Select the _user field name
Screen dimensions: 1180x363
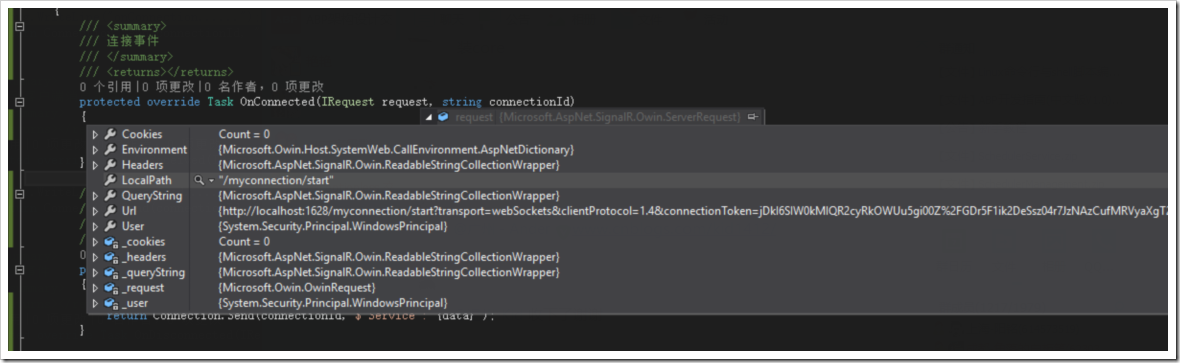coord(135,303)
